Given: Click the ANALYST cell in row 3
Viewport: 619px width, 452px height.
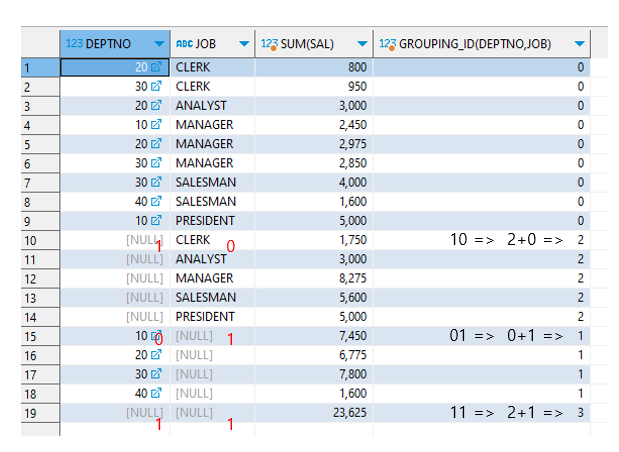Looking at the screenshot, I should 212,105.
